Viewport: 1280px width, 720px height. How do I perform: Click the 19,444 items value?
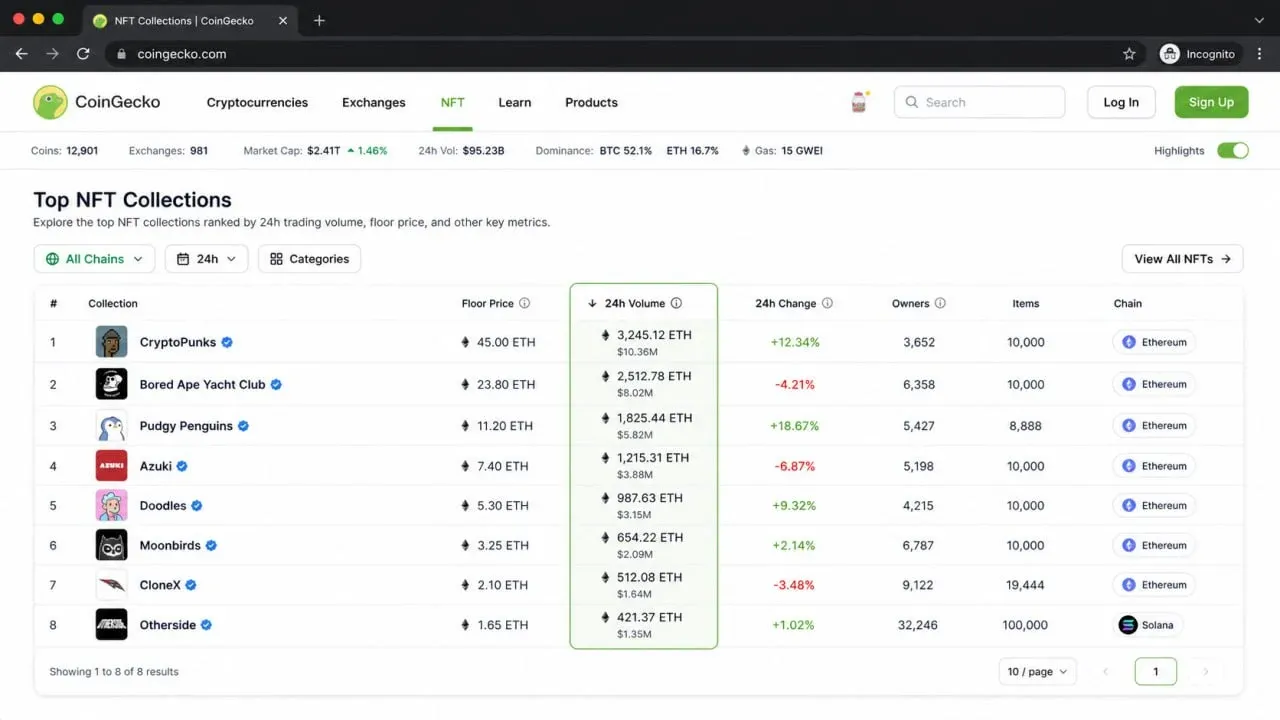pos(1026,585)
